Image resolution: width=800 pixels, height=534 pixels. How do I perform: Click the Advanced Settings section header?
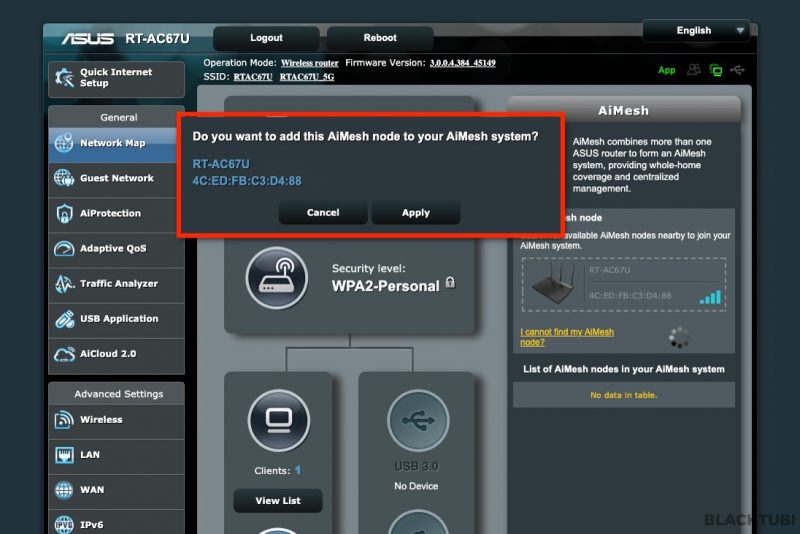(116, 394)
